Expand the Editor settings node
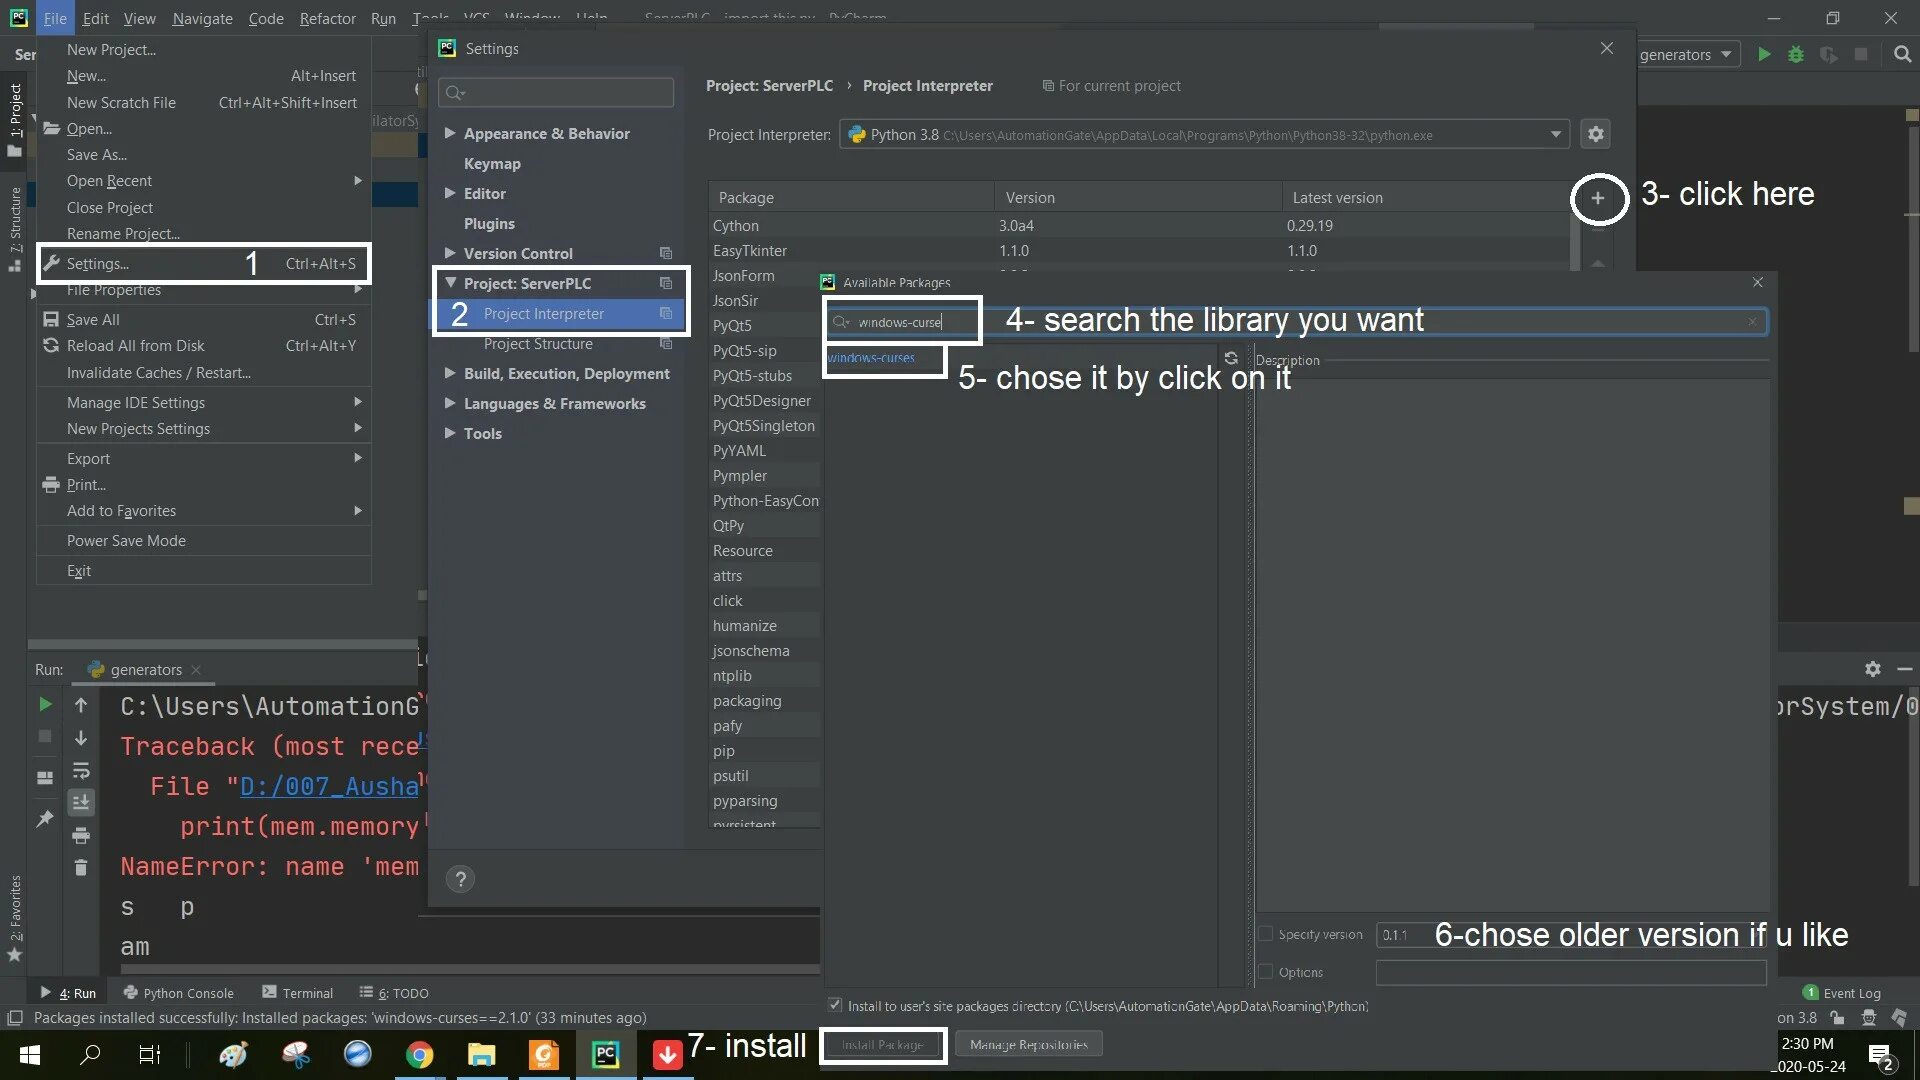1920x1080 pixels. [x=450, y=193]
